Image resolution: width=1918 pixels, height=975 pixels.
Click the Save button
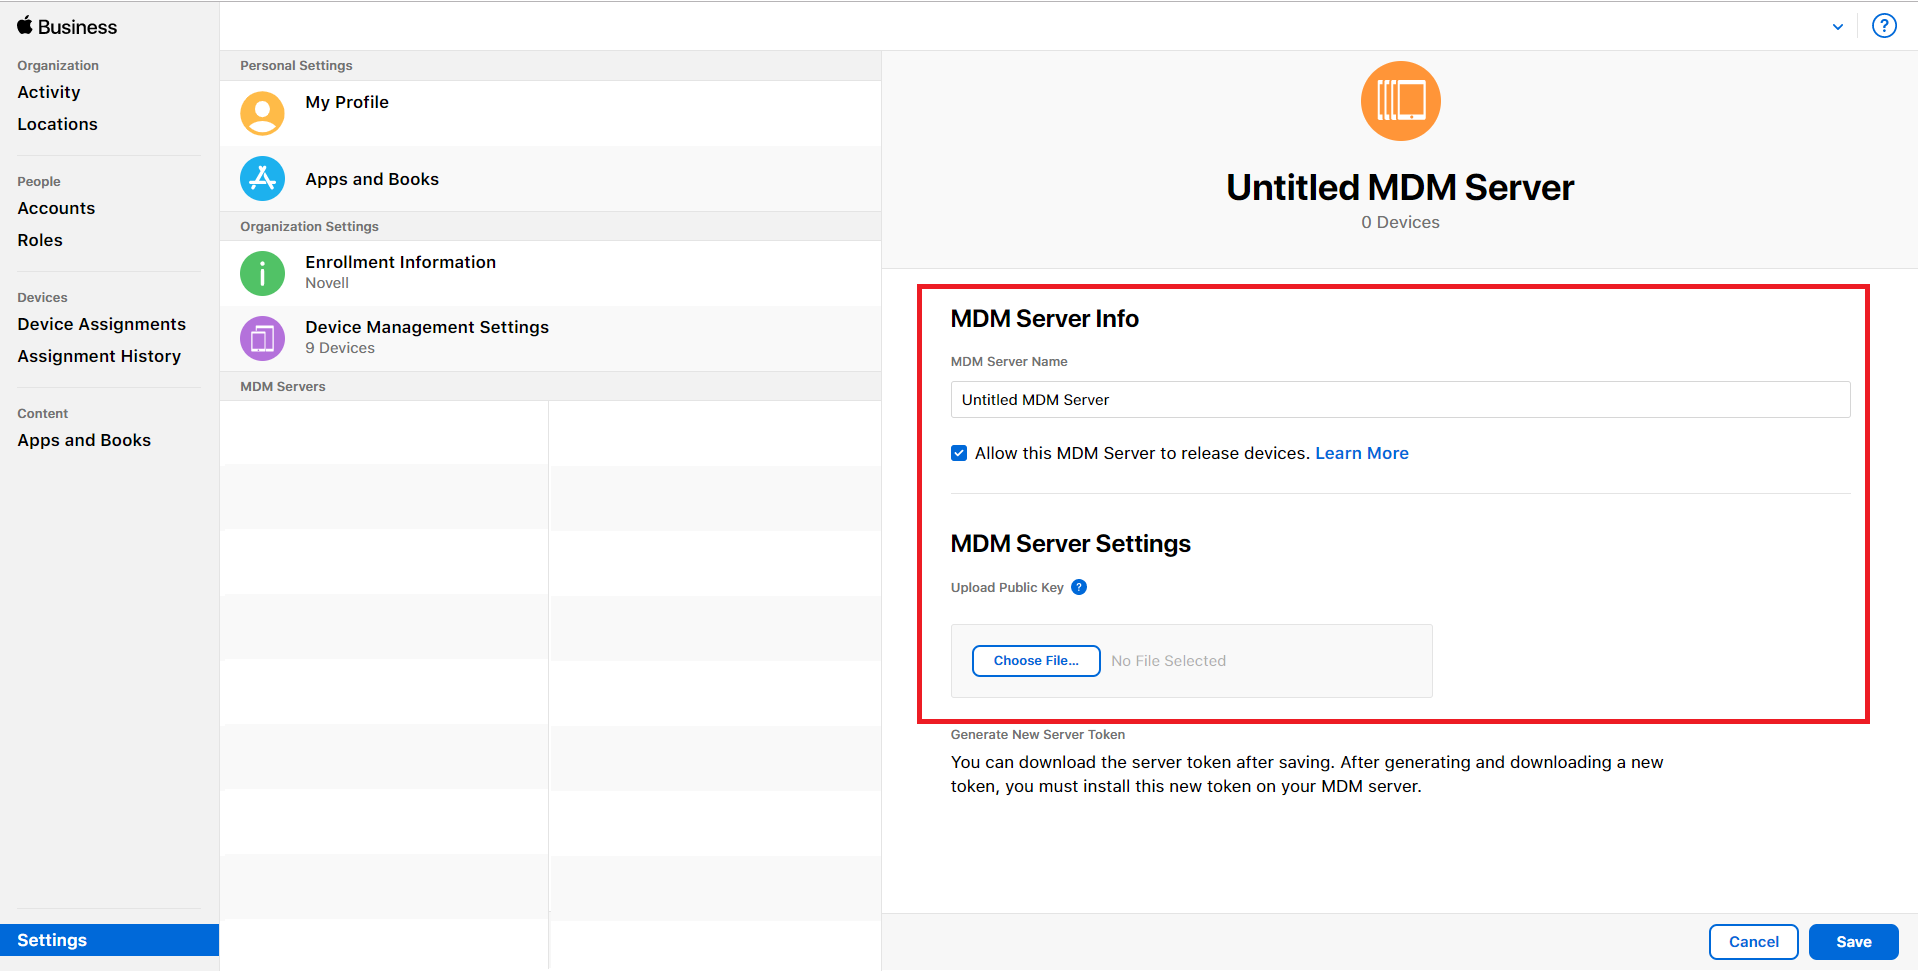point(1853,942)
